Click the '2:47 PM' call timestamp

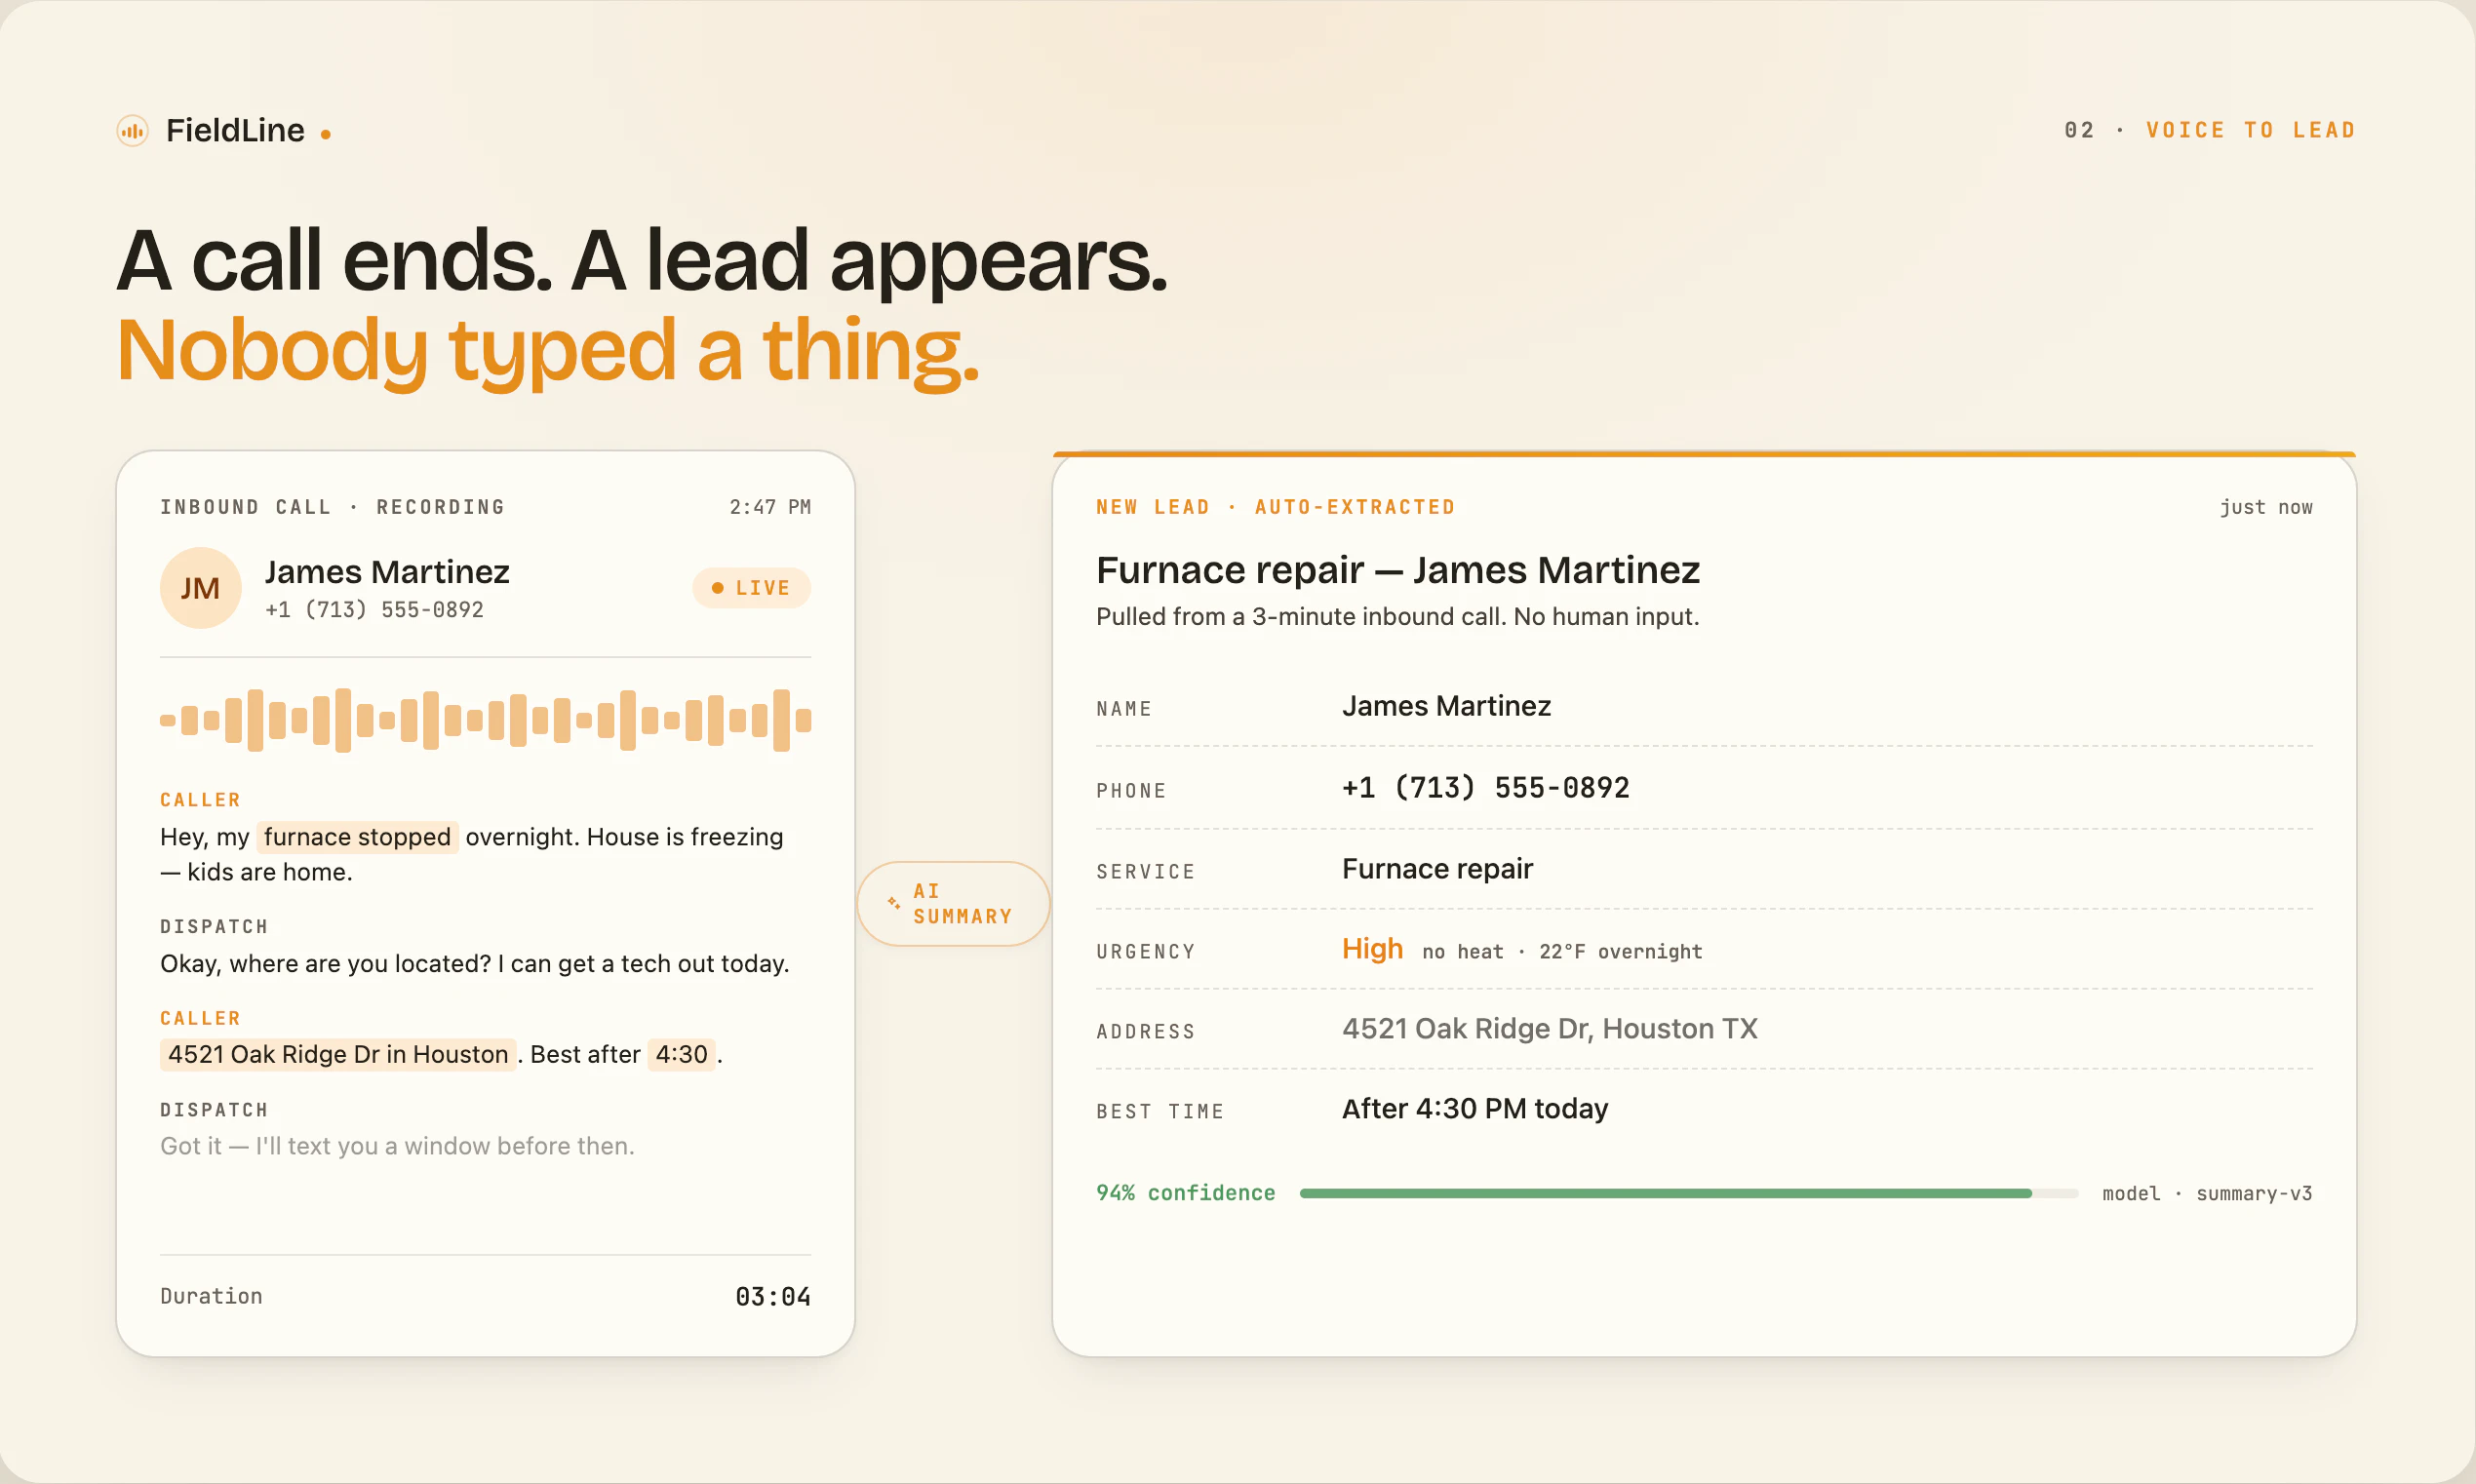pos(770,508)
